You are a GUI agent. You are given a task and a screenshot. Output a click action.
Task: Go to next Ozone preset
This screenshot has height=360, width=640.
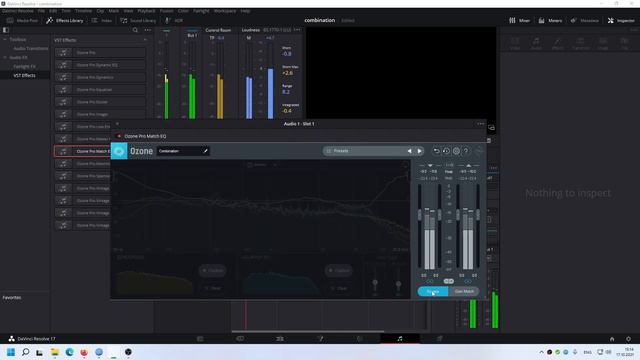coord(419,151)
